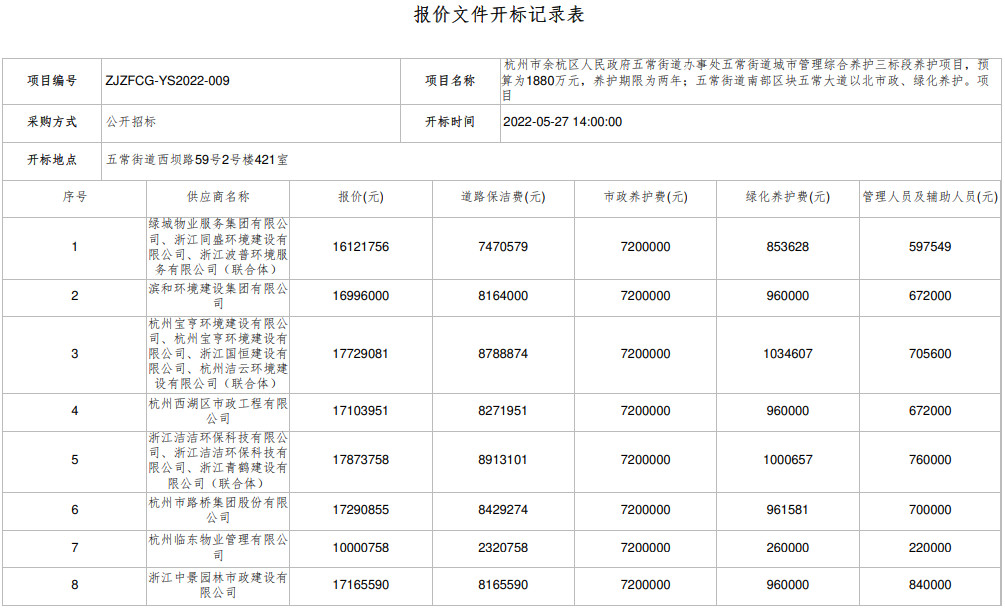Click the 供应商名称 column header

click(217, 197)
